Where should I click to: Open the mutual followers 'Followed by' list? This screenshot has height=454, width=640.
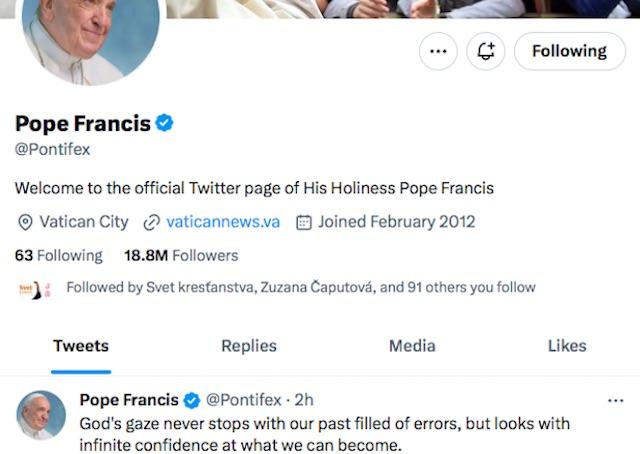(x=300, y=288)
